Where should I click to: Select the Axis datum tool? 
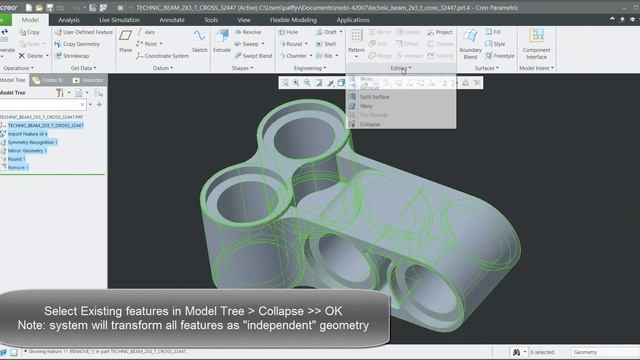click(145, 32)
